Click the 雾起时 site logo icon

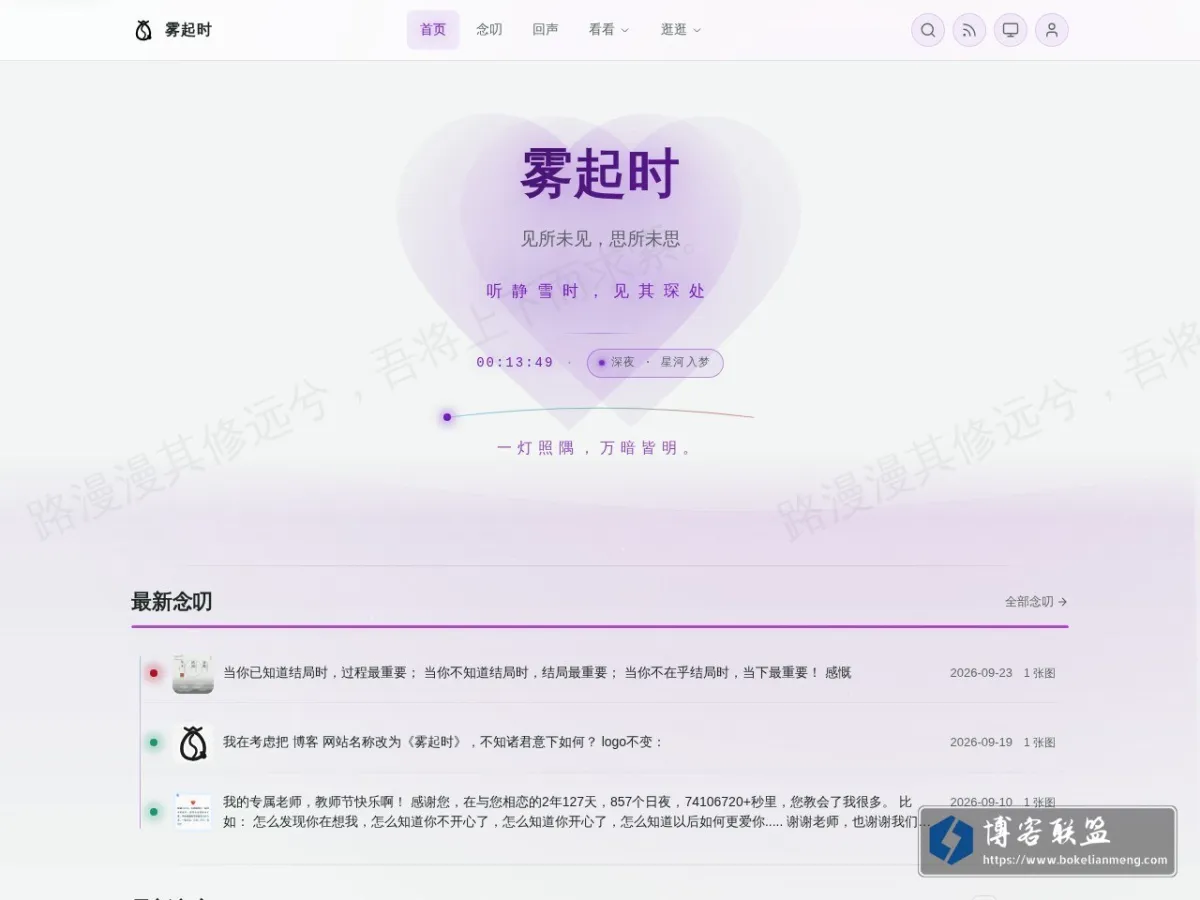[x=143, y=30]
